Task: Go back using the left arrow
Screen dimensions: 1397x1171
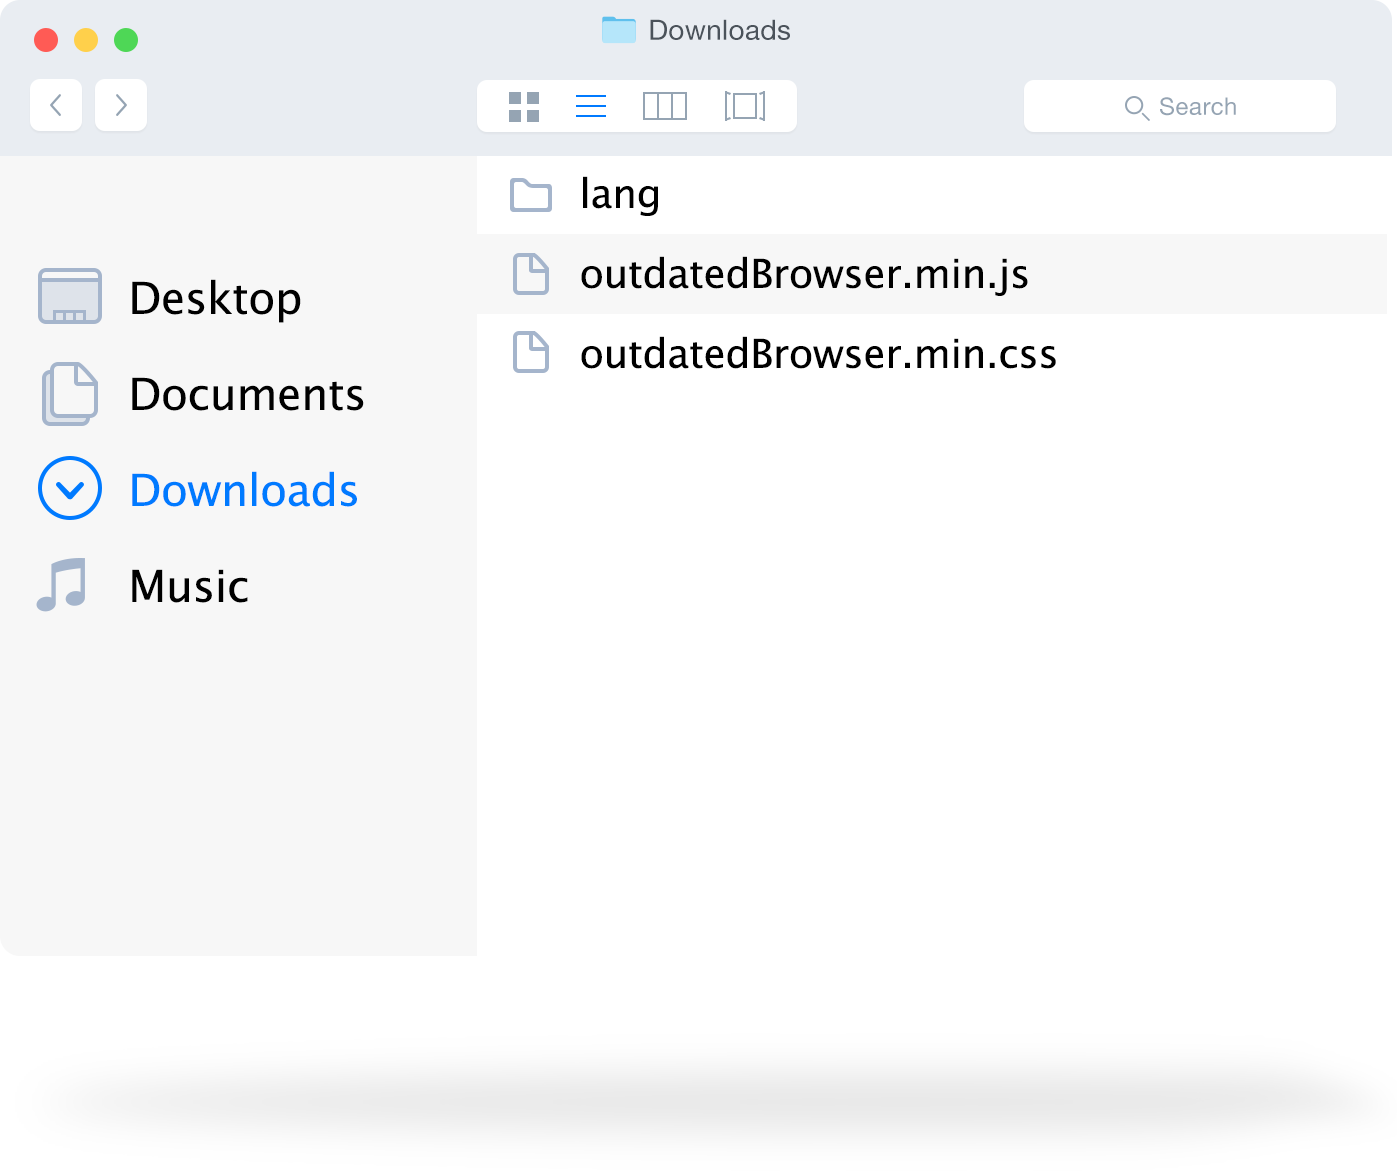Action: (56, 105)
